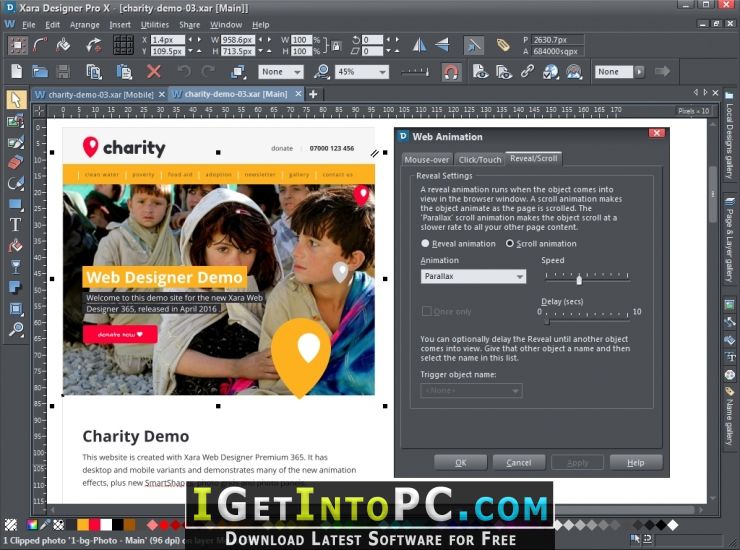Screen dimensions: 740x550
Task: Open the Arrange menu
Action: 84,25
